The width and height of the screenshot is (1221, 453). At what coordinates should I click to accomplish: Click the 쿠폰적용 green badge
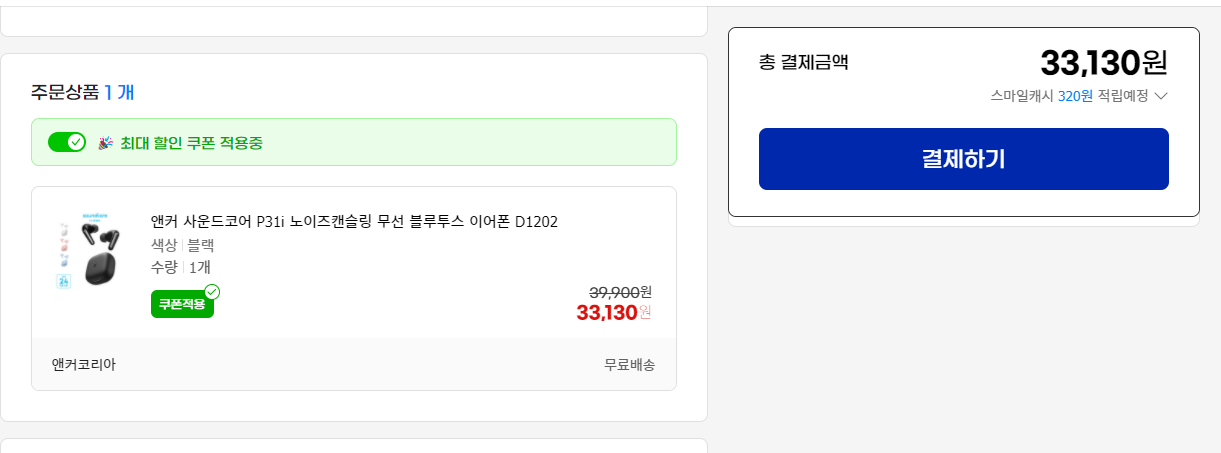[x=181, y=304]
